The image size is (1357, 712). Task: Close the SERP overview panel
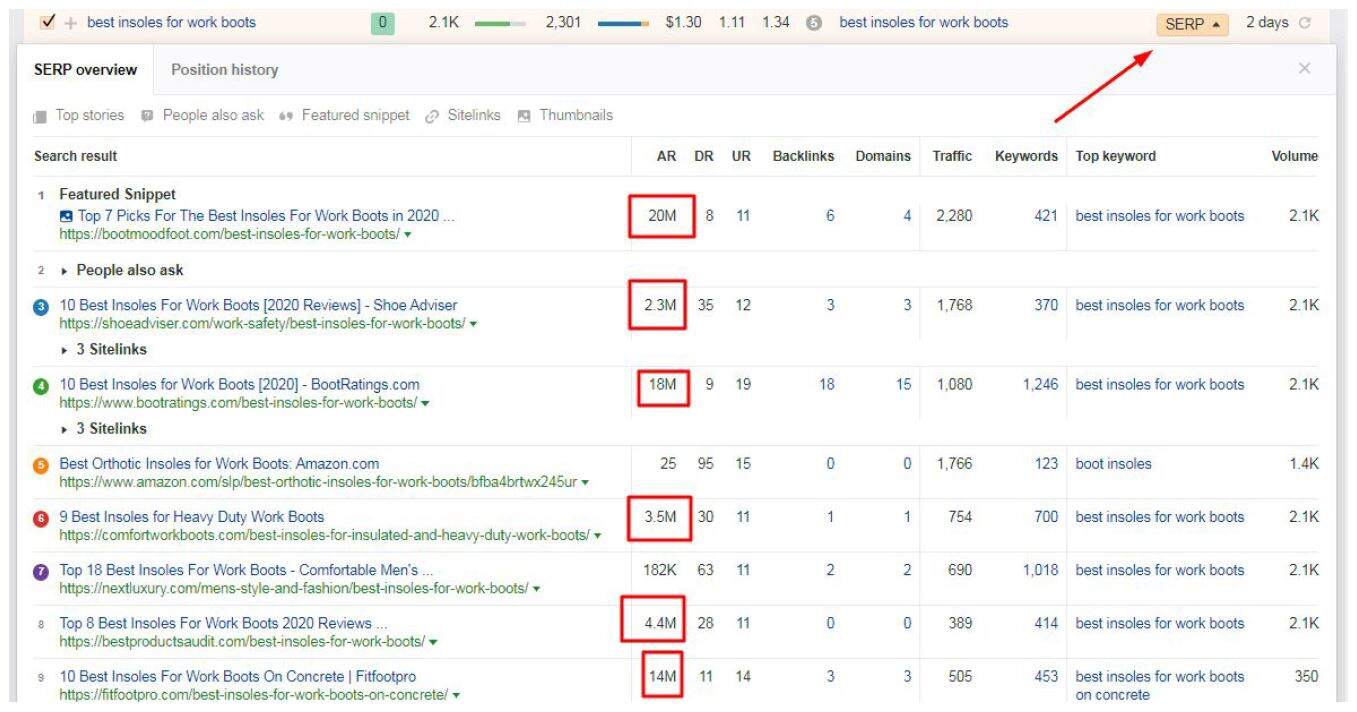(1304, 68)
